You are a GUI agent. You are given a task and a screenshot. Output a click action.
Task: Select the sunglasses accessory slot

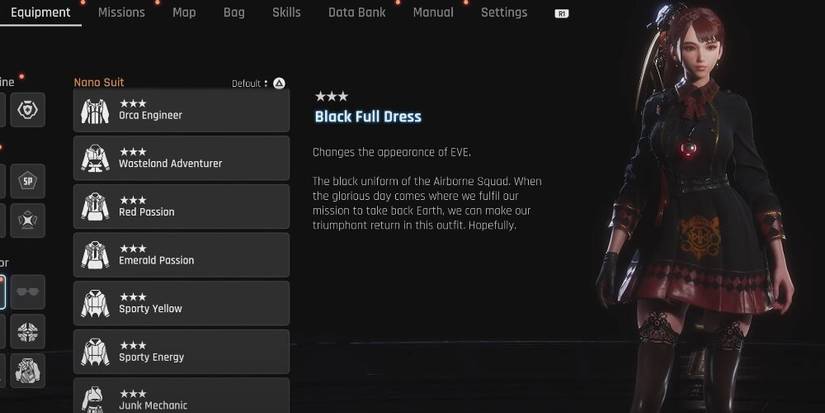coord(28,292)
